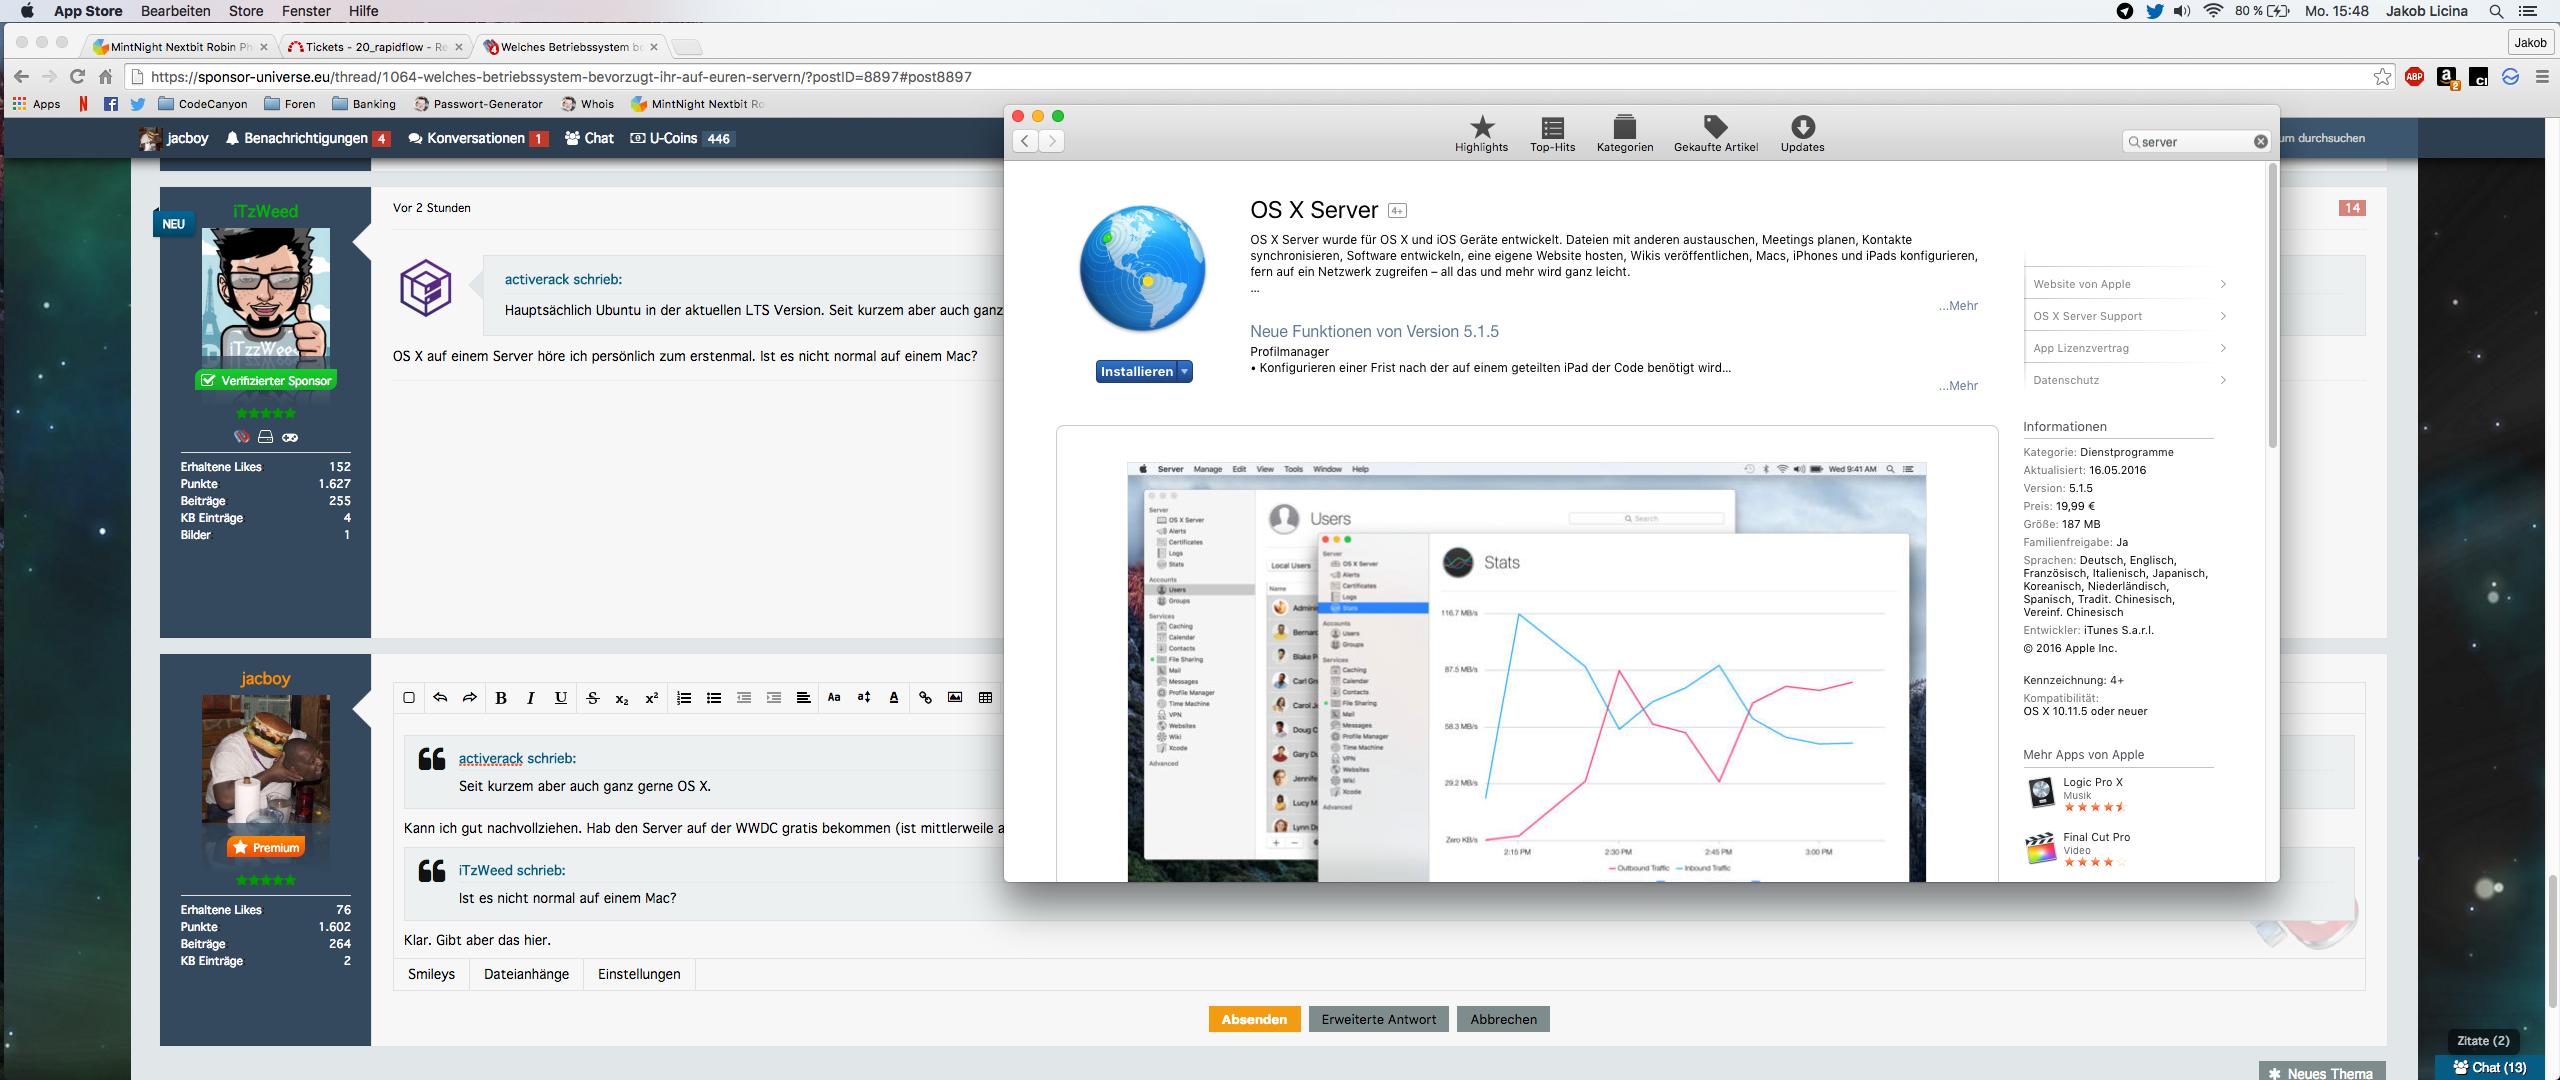The width and height of the screenshot is (2560, 1080).
Task: Toggle the source mode square in editor toolbar
Action: (x=409, y=698)
